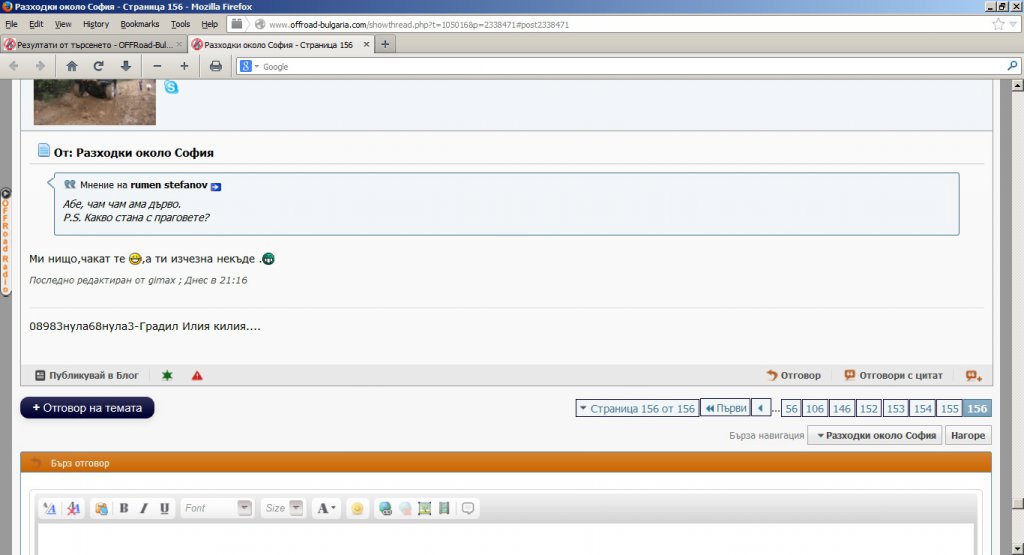This screenshot has width=1024, height=555.
Task: Insert an image using the picture icon
Action: (x=424, y=508)
